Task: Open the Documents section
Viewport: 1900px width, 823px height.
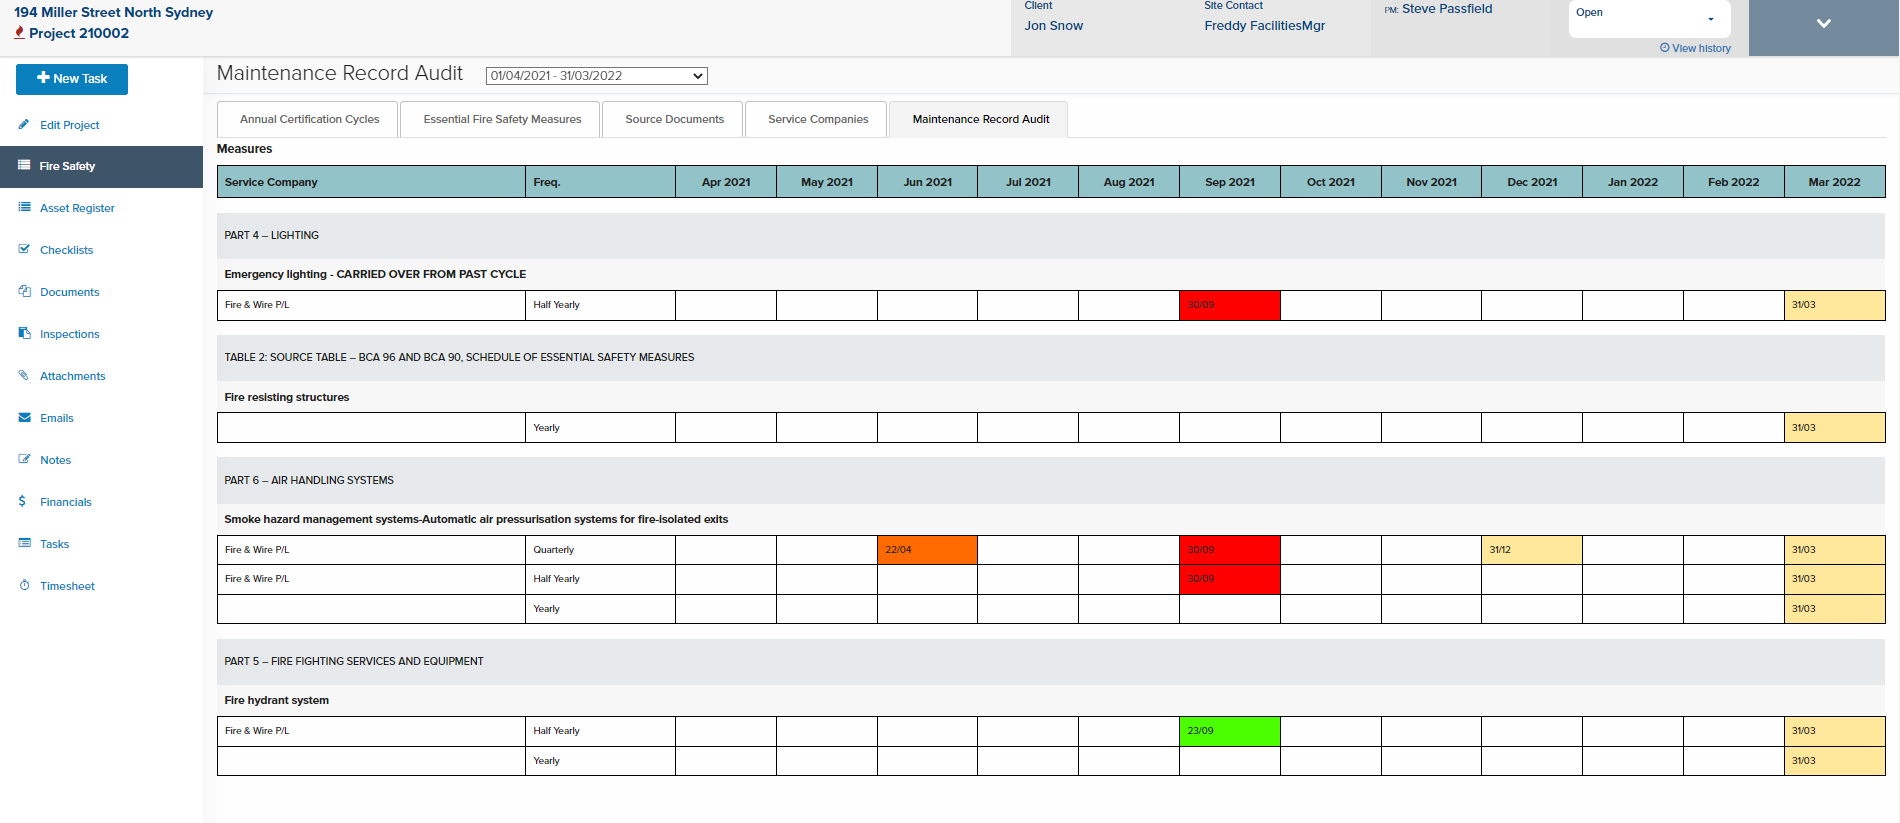Action: (69, 292)
